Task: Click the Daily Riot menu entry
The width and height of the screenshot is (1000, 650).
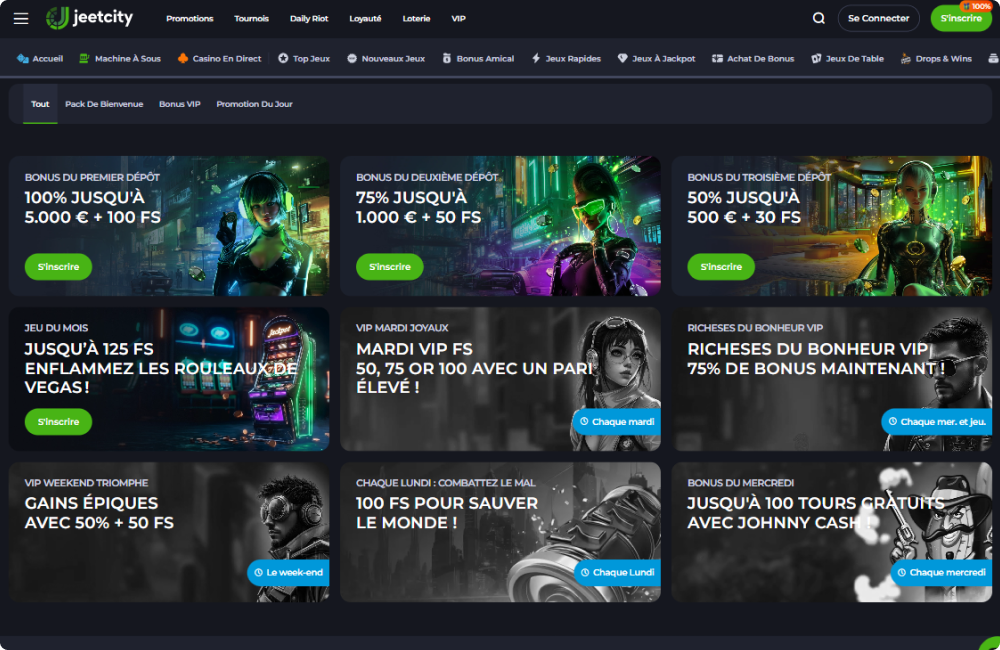Action: 307,18
